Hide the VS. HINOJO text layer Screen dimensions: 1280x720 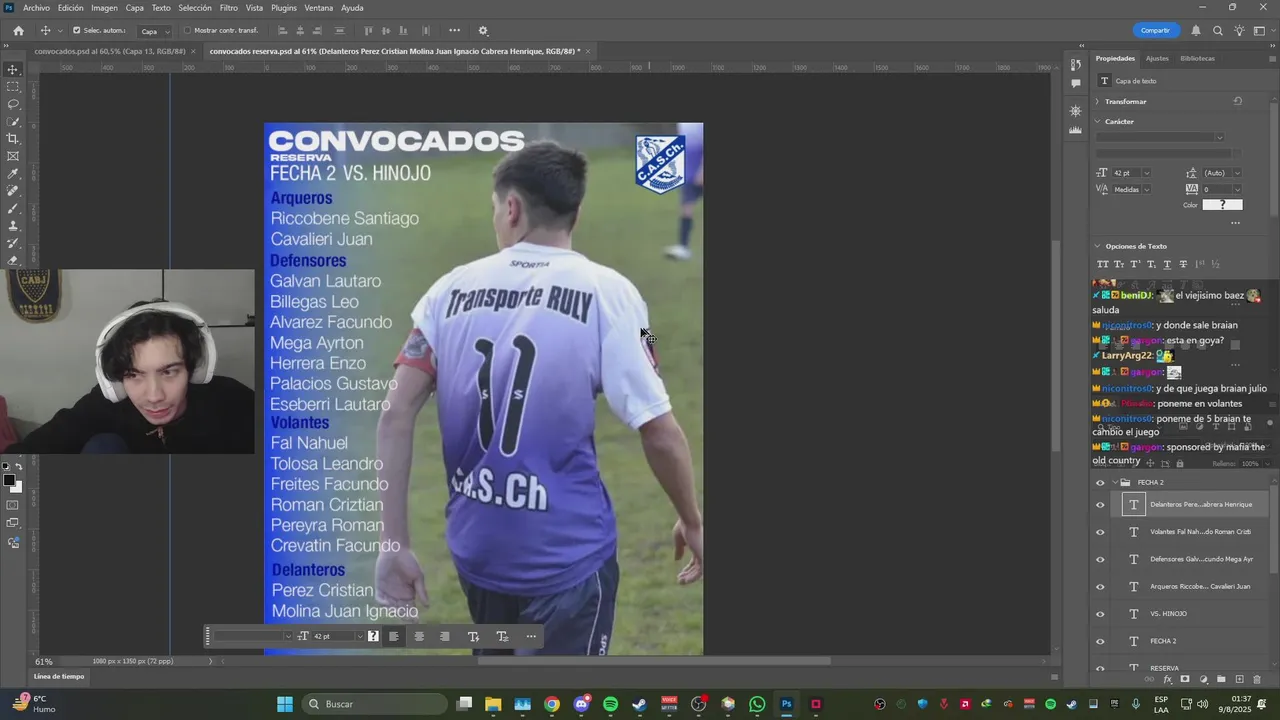[1100, 614]
